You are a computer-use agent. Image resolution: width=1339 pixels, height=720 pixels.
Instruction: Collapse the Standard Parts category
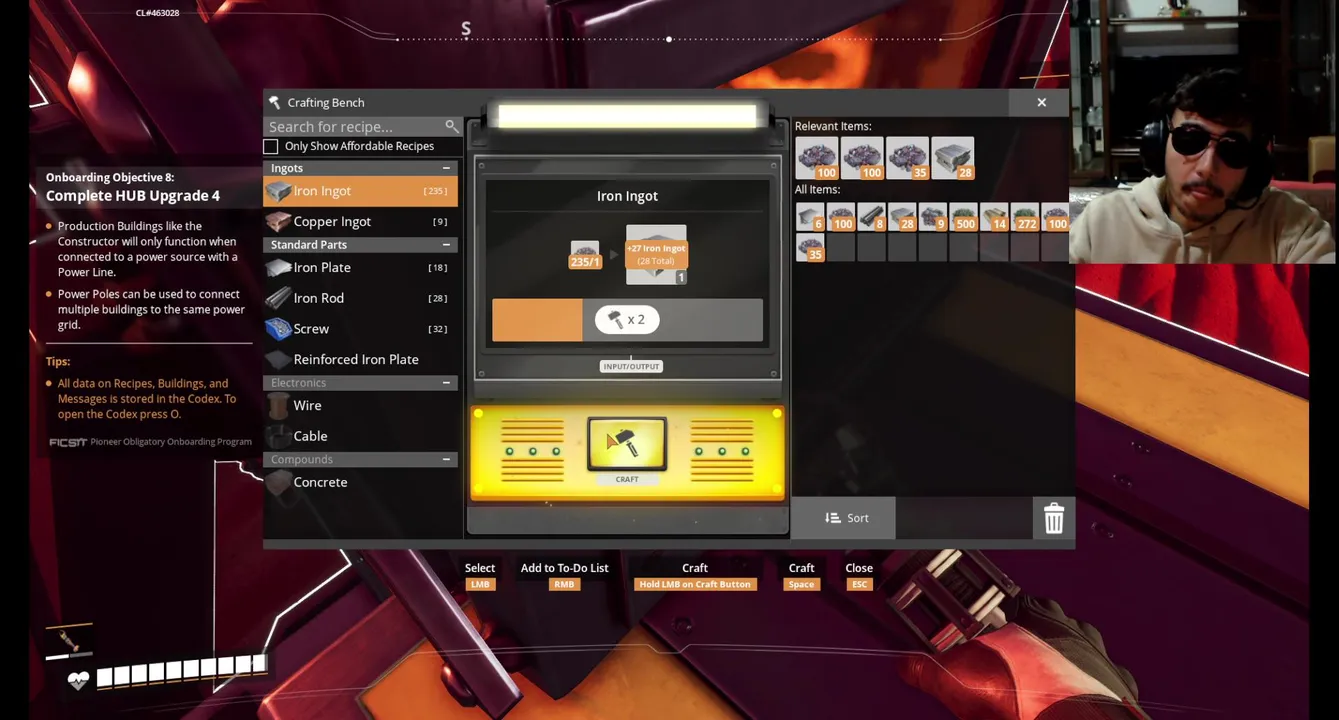[446, 245]
